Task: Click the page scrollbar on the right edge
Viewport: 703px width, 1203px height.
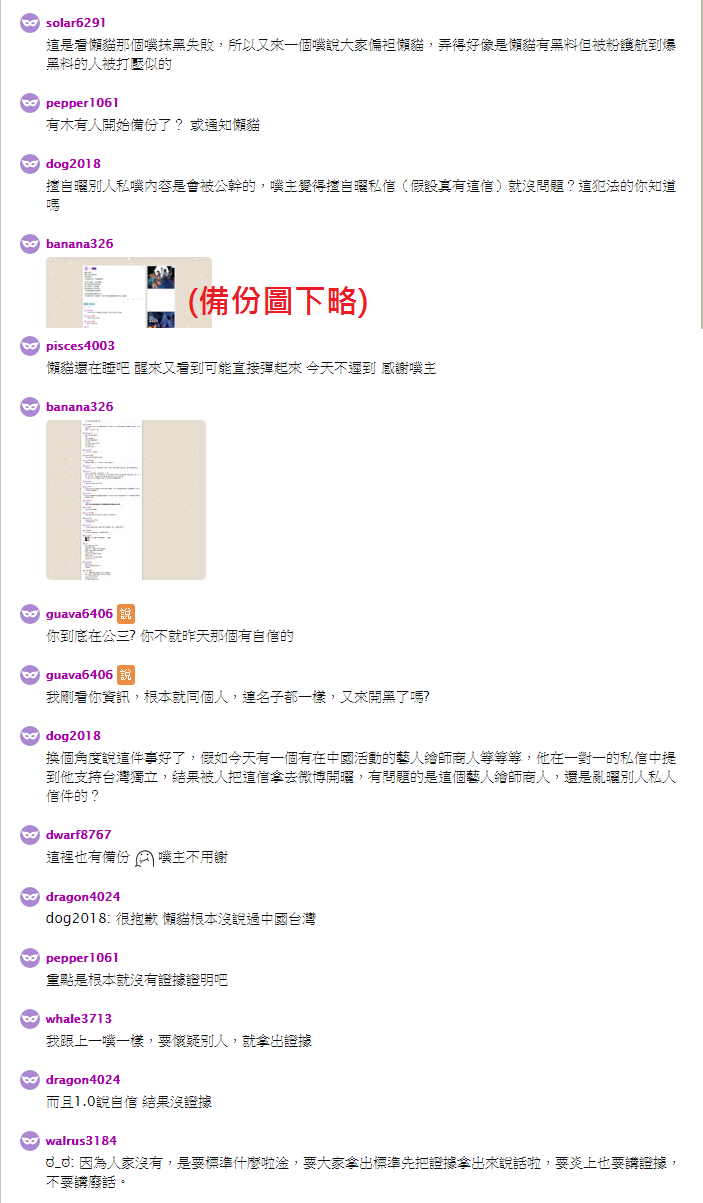Action: [700, 165]
